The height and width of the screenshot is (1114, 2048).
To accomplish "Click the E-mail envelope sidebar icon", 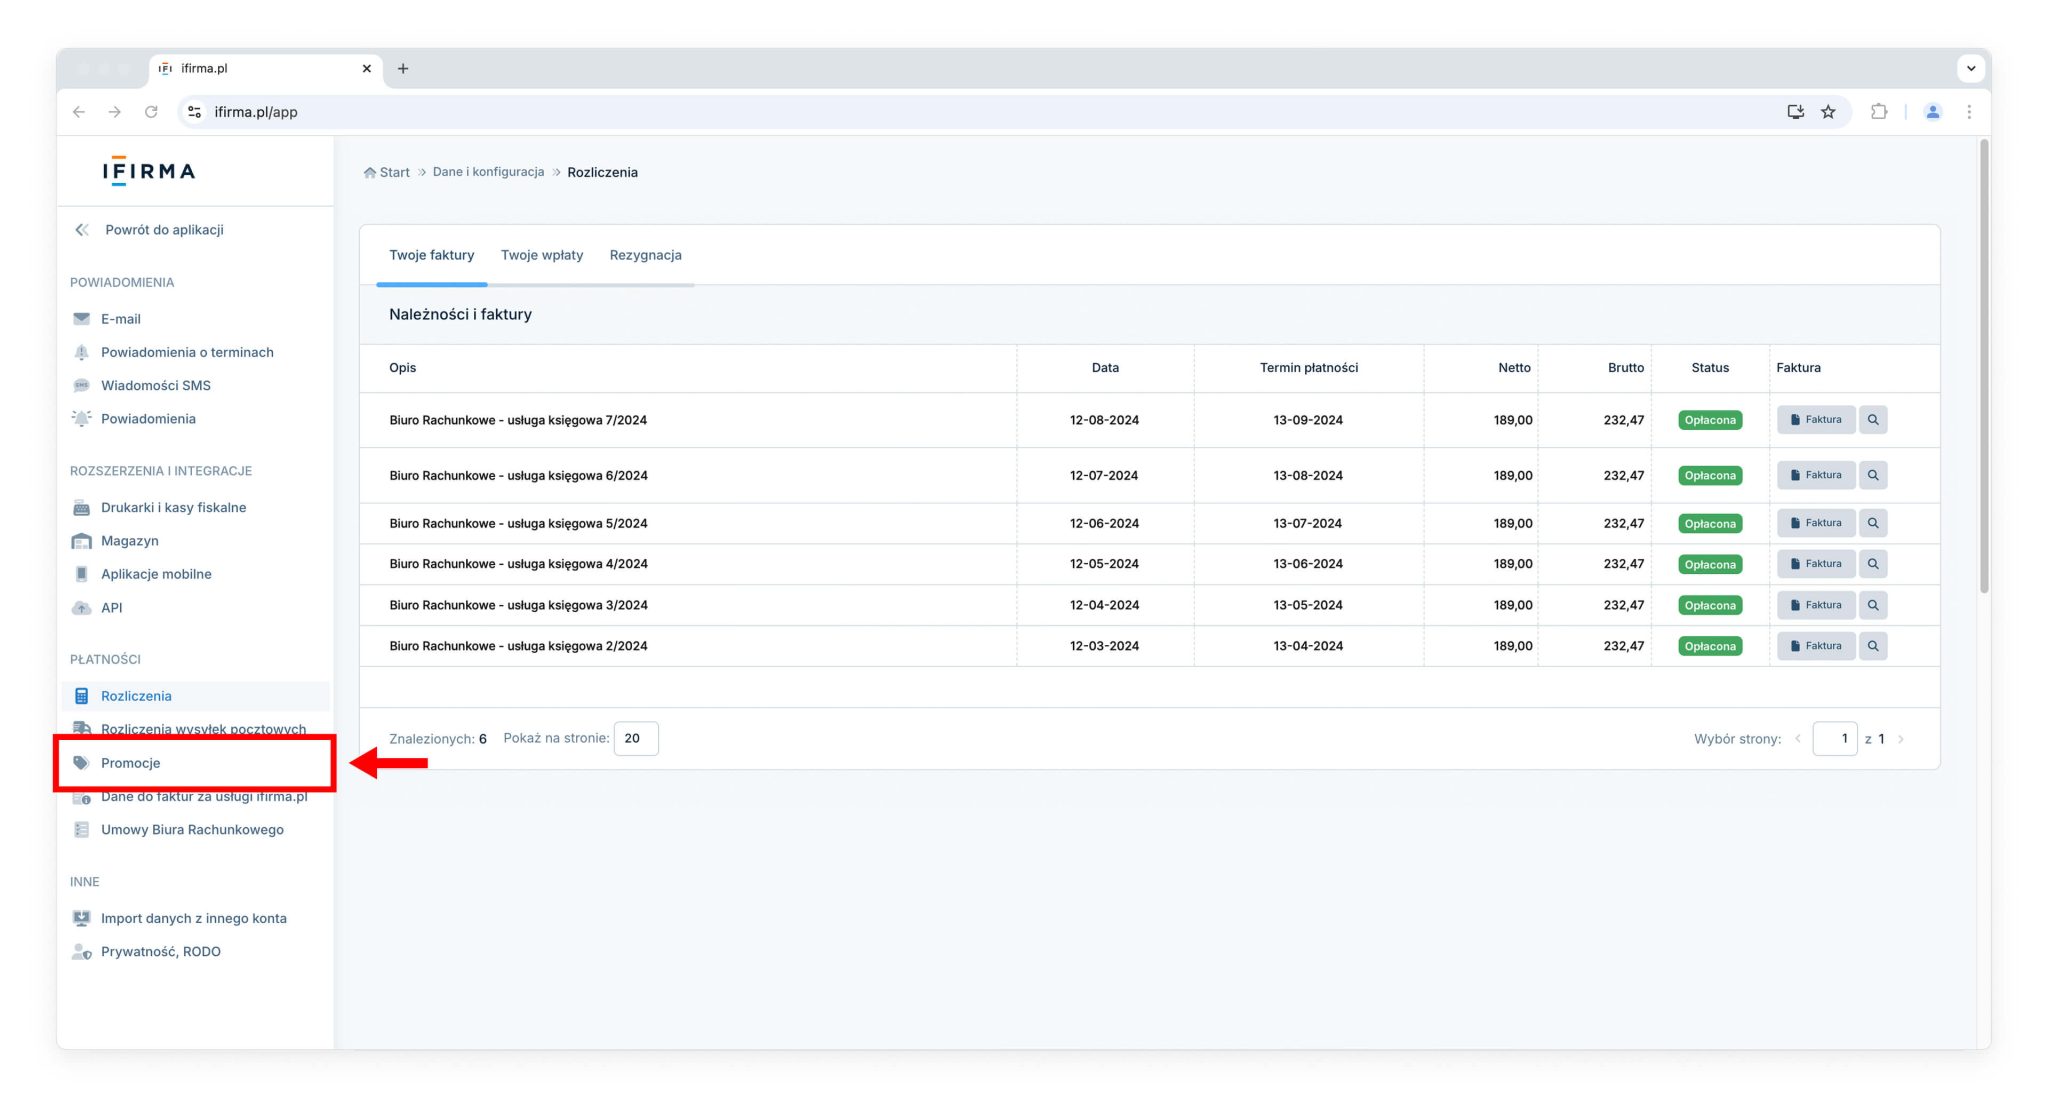I will click(x=82, y=319).
